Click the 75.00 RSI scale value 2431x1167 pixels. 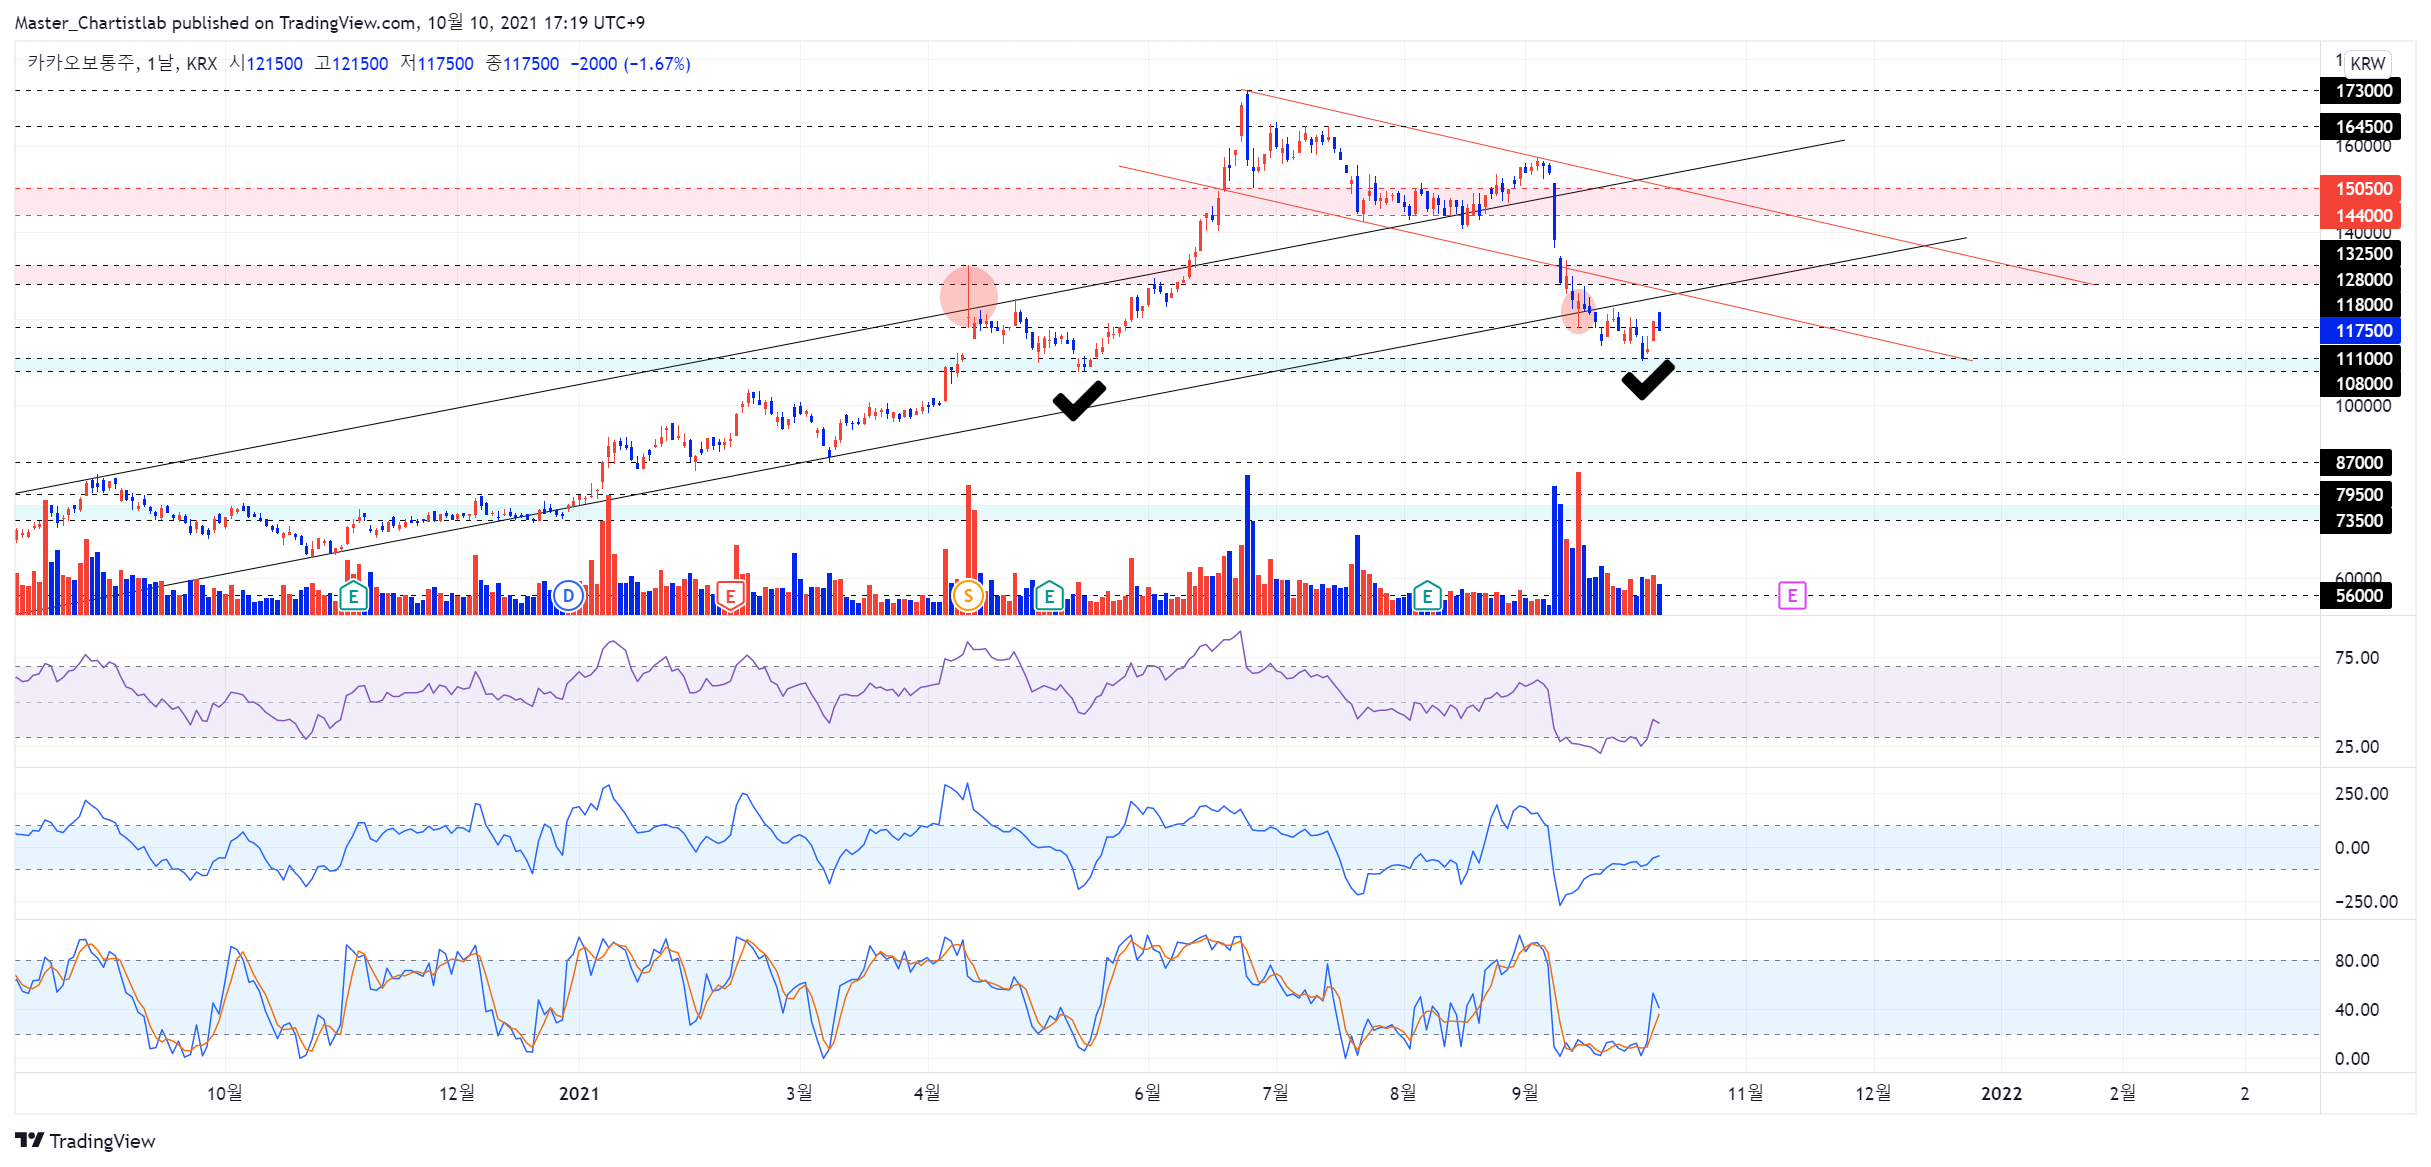pos(2357,658)
